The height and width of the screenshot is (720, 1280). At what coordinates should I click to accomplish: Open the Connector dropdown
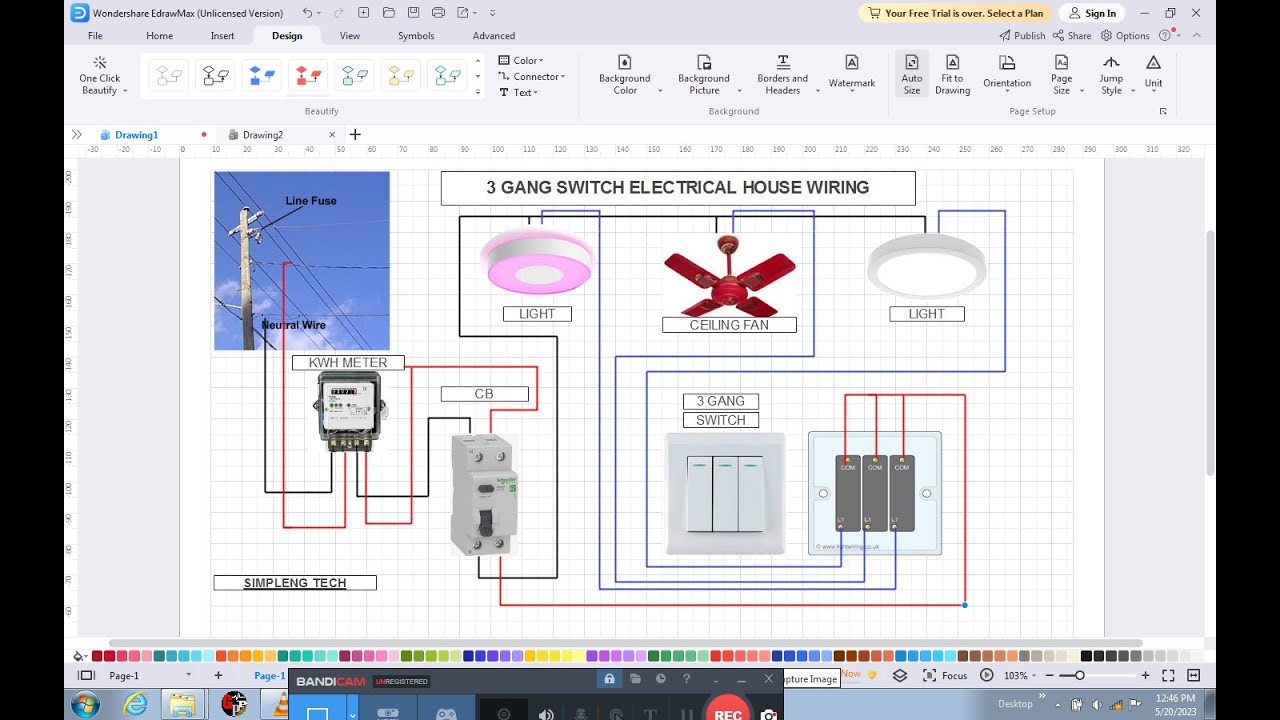point(532,76)
